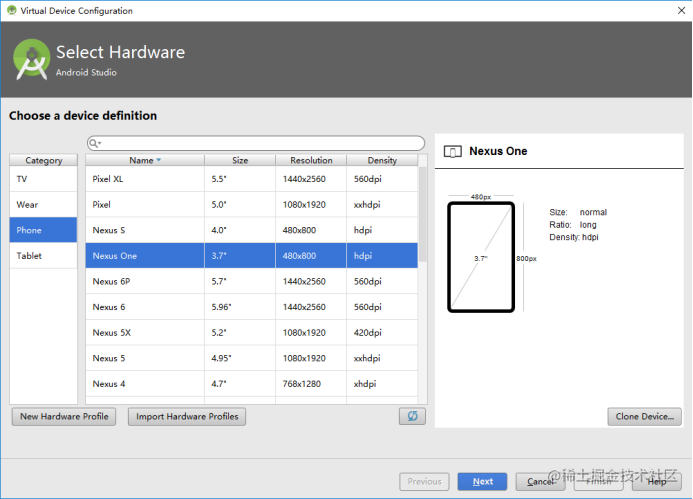693x499 pixels.
Task: Sort by the Resolution column header
Action: (x=311, y=160)
